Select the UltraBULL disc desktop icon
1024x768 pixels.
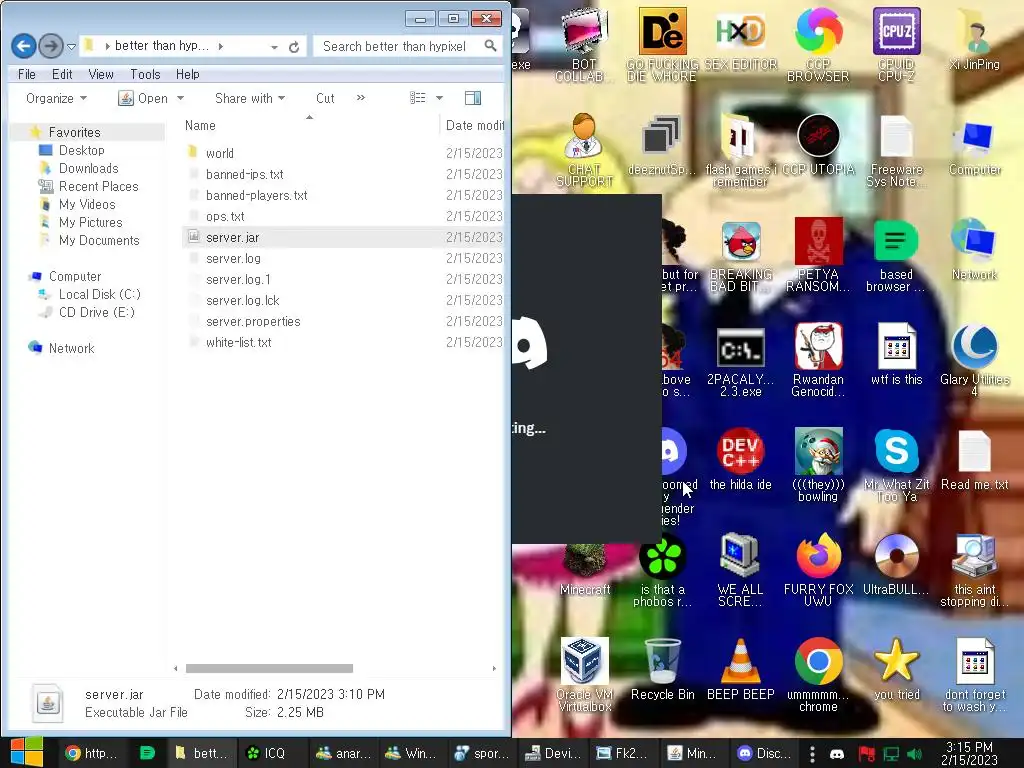click(x=896, y=566)
